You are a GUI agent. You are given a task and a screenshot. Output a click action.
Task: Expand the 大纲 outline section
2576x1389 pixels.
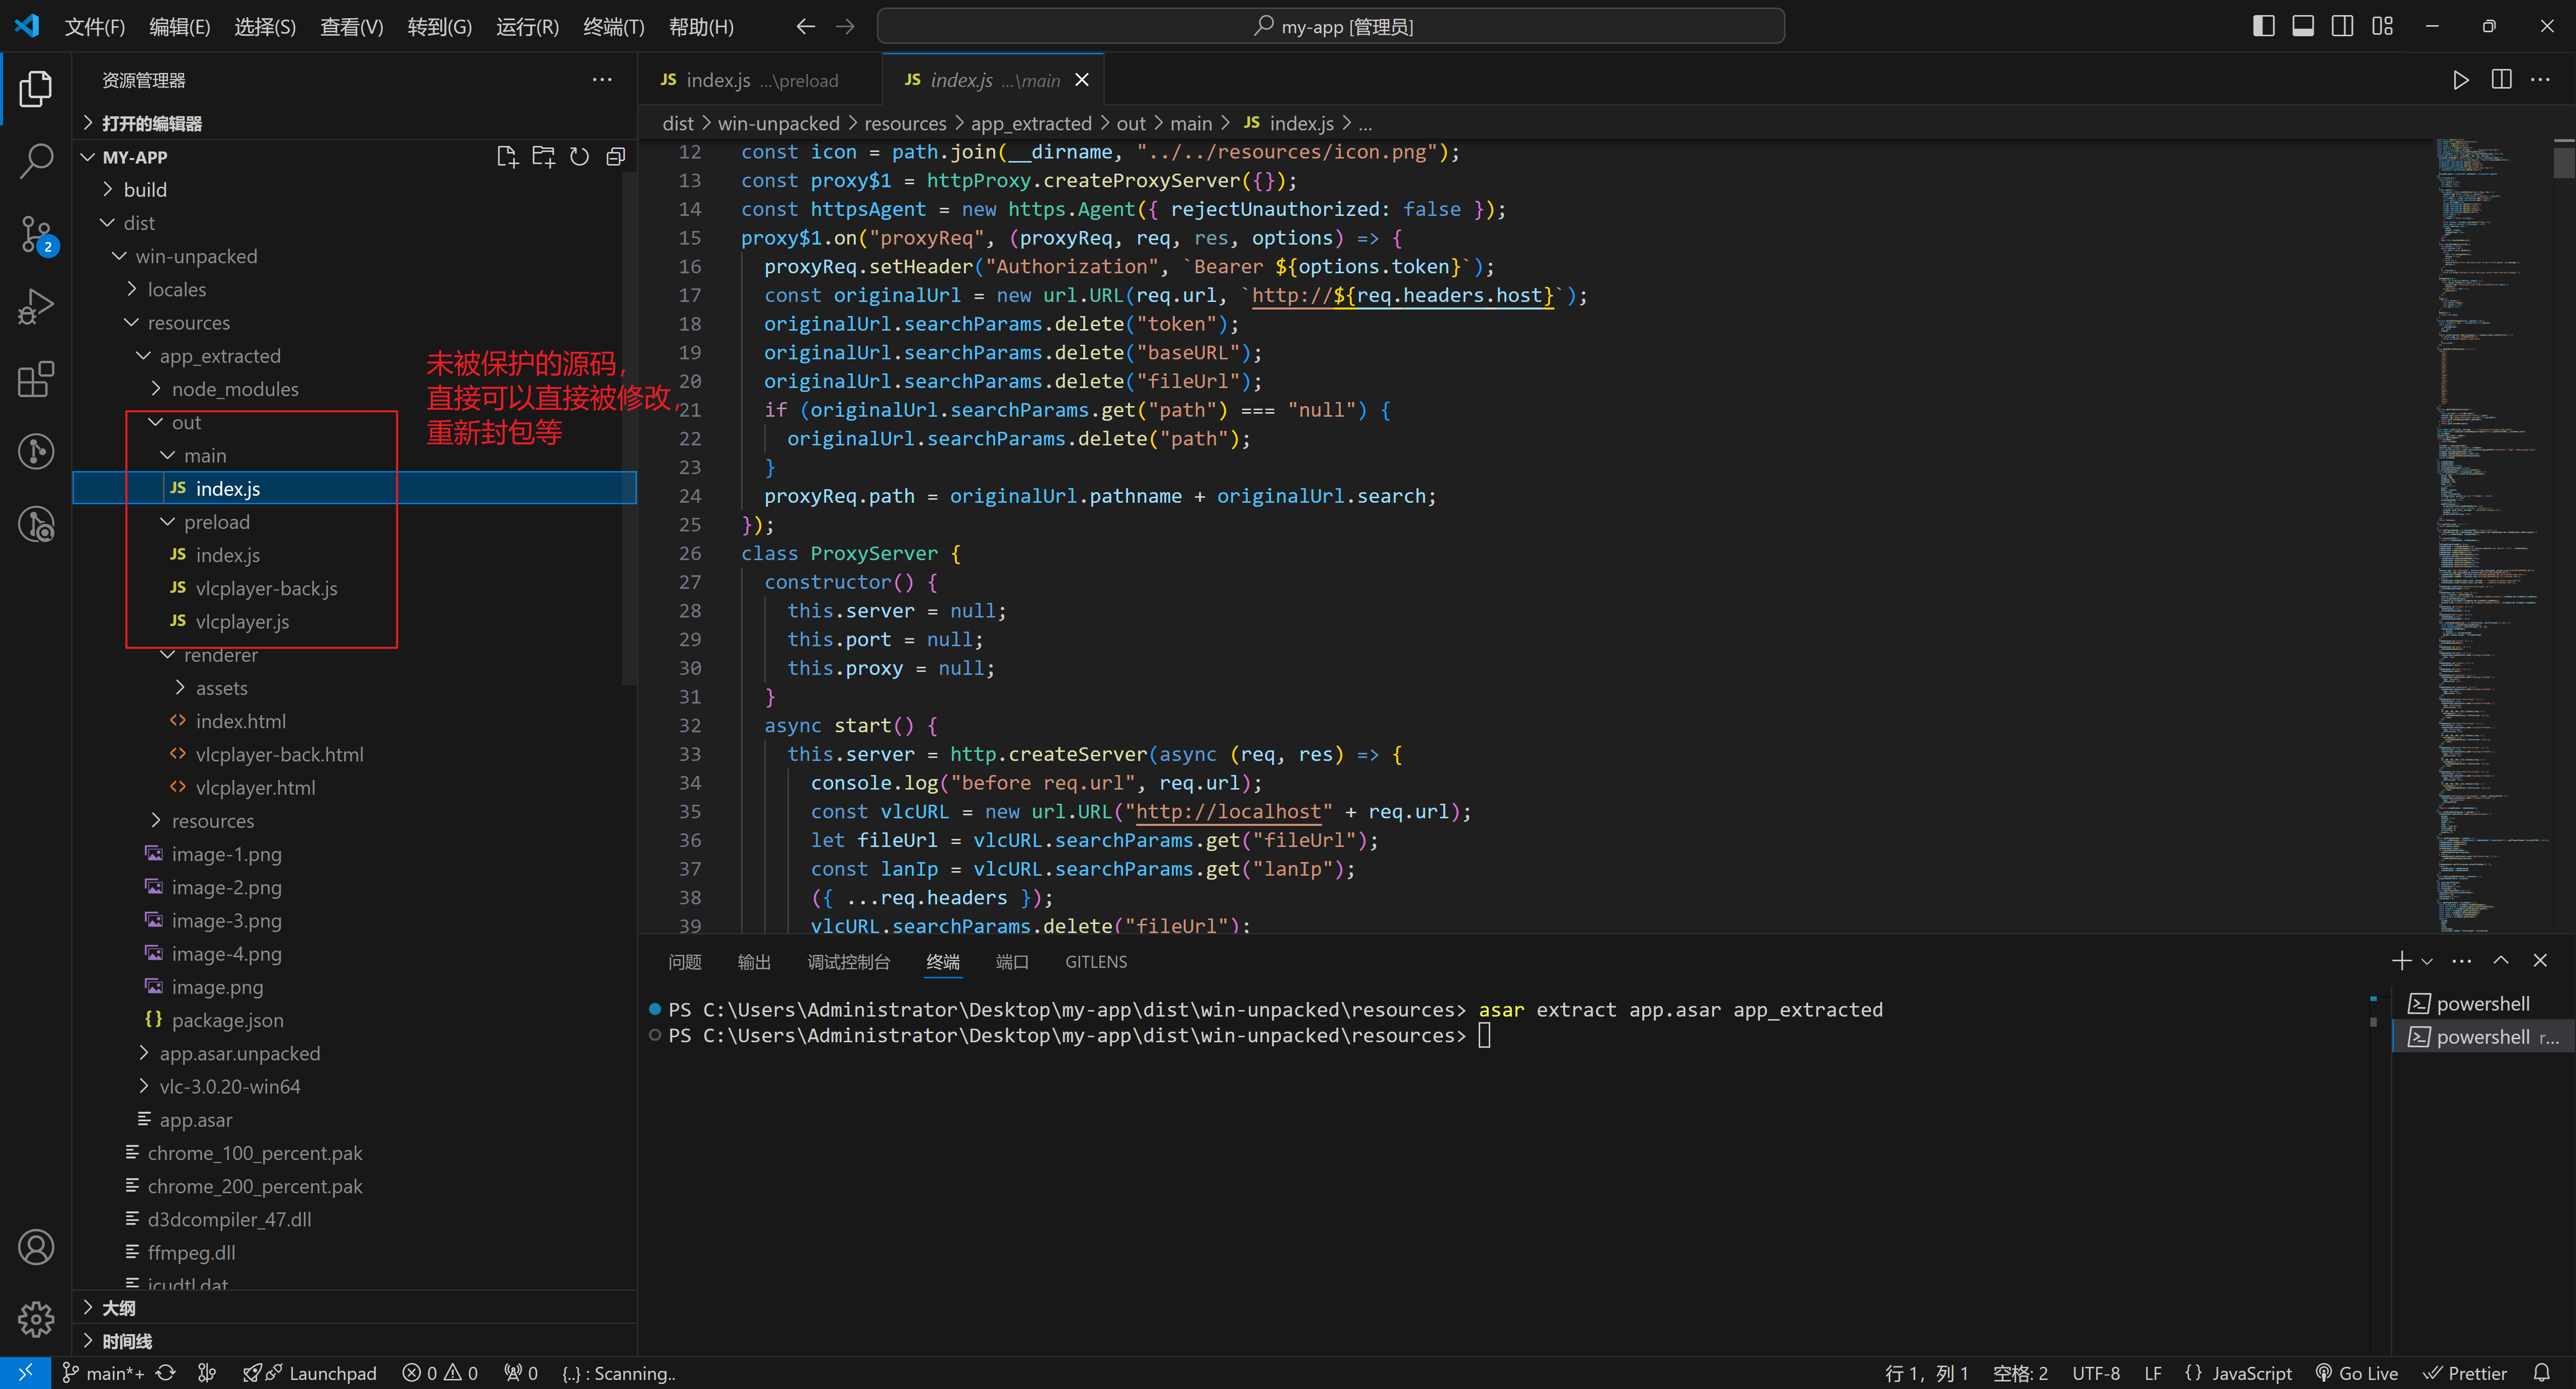pos(354,1308)
